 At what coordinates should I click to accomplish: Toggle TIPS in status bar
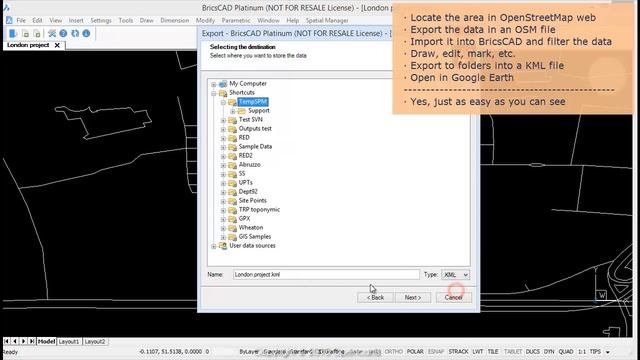595,351
